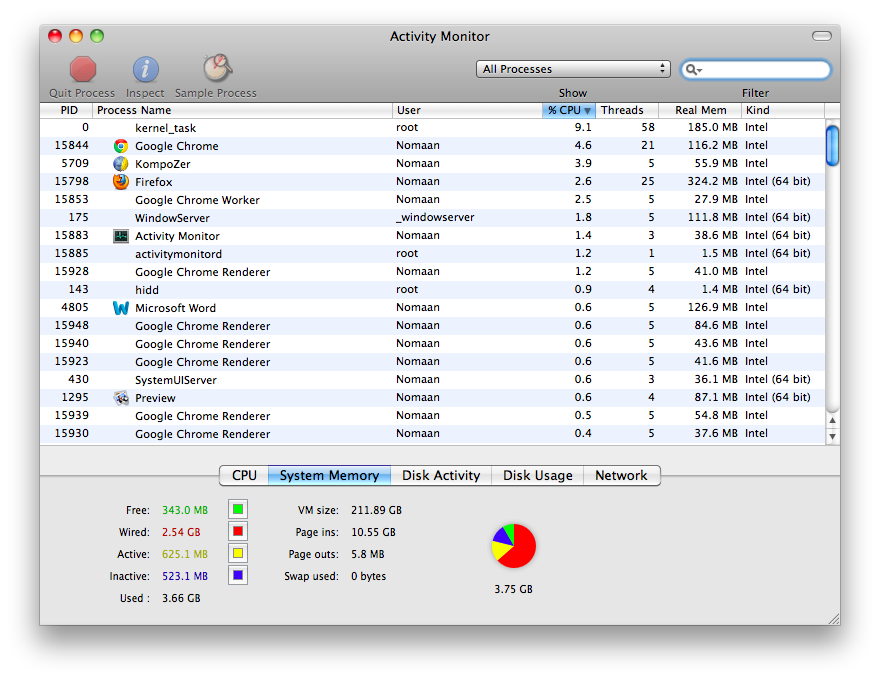Select Google Chrome Renderer PID 15930

click(432, 434)
